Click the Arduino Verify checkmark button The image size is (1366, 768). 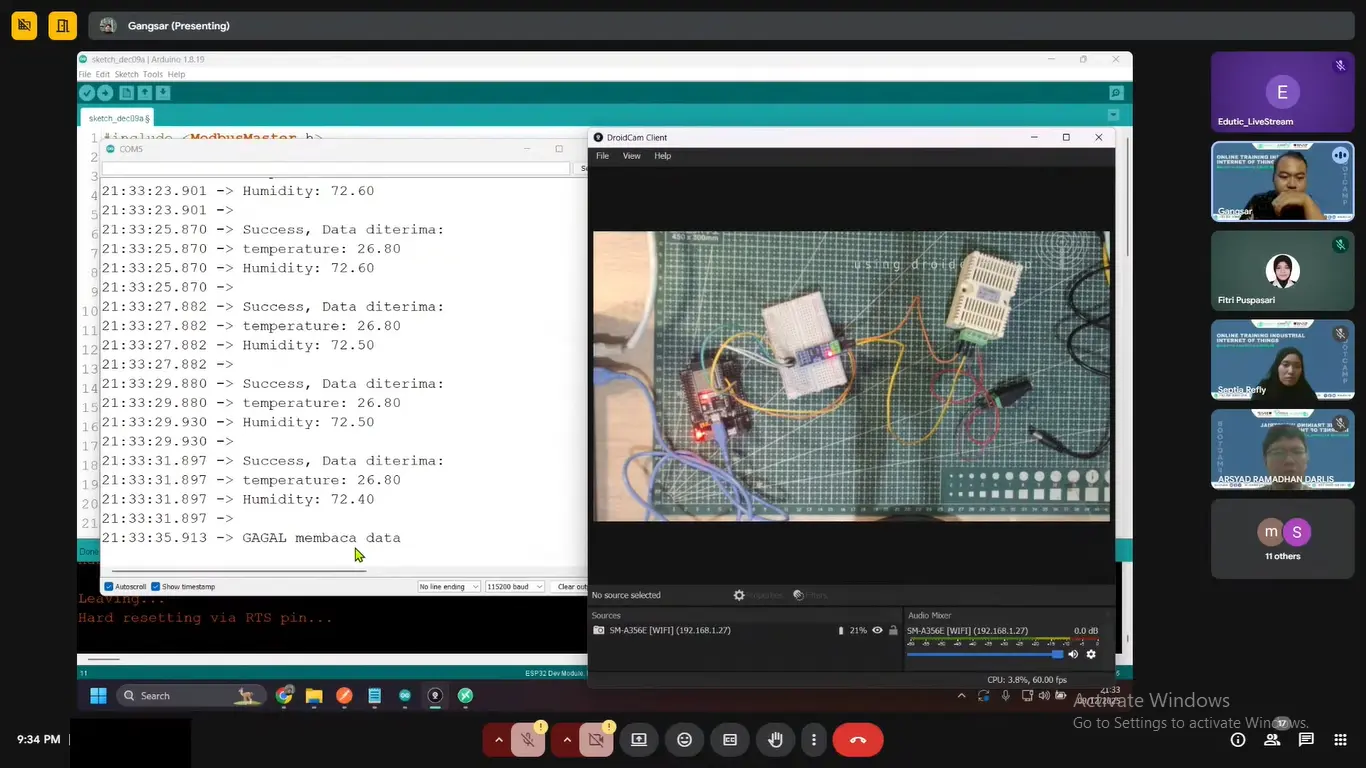87,93
